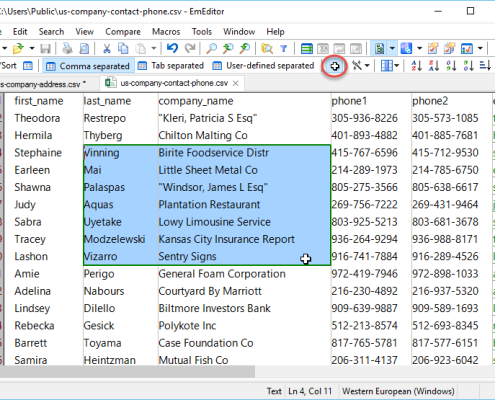This screenshot has width=495, height=400.
Task: Open the Search menu
Action: click(x=51, y=32)
